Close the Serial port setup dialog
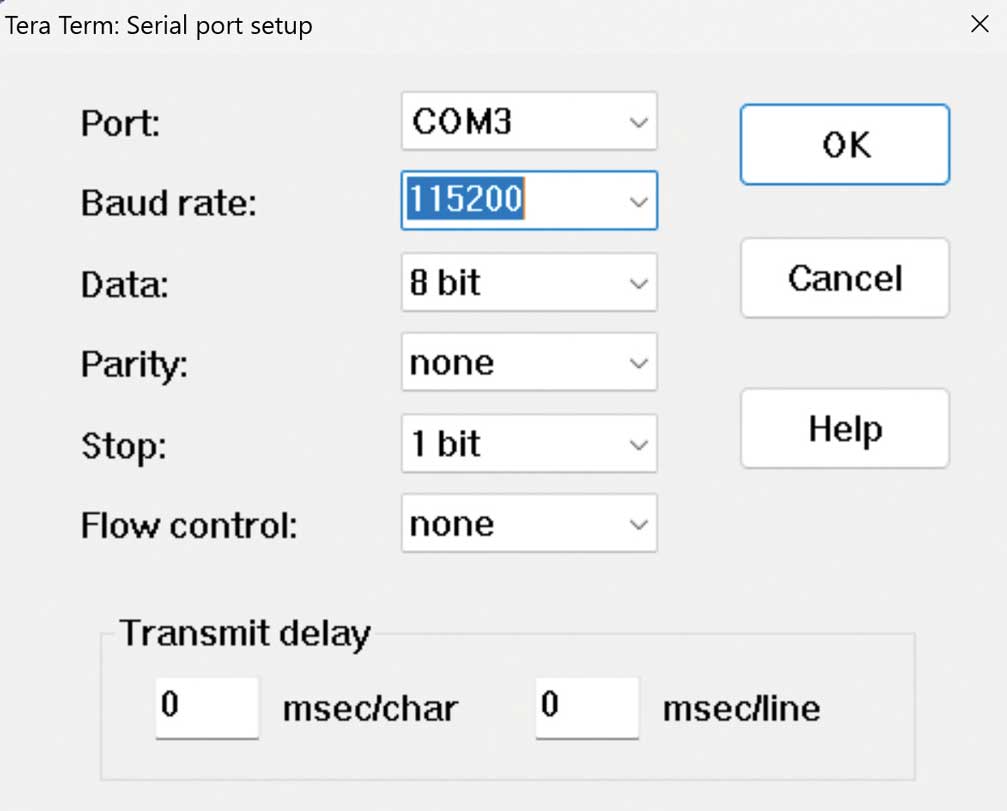 click(980, 25)
